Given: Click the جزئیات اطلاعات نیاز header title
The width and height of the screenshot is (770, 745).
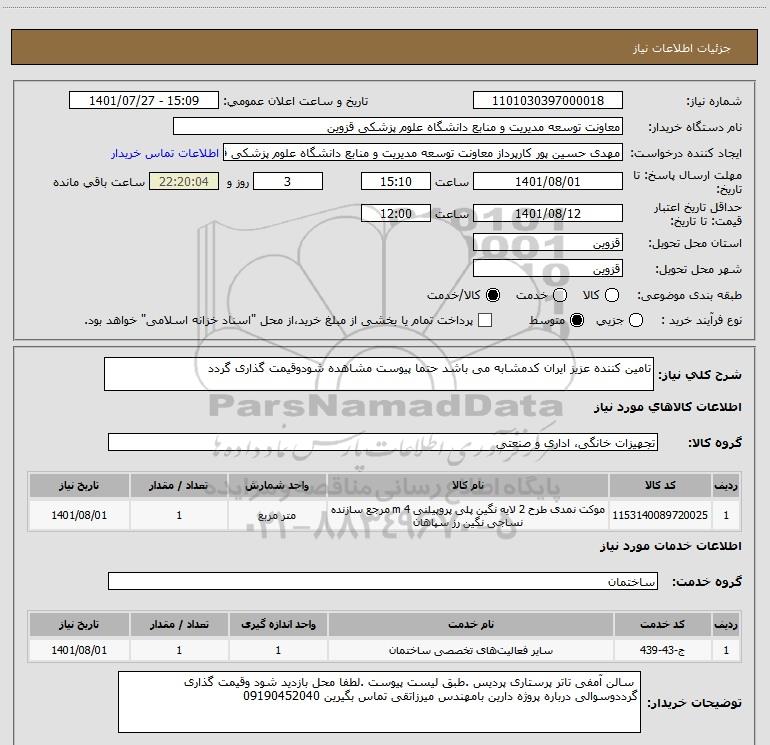Looking at the screenshot, I should coord(681,48).
